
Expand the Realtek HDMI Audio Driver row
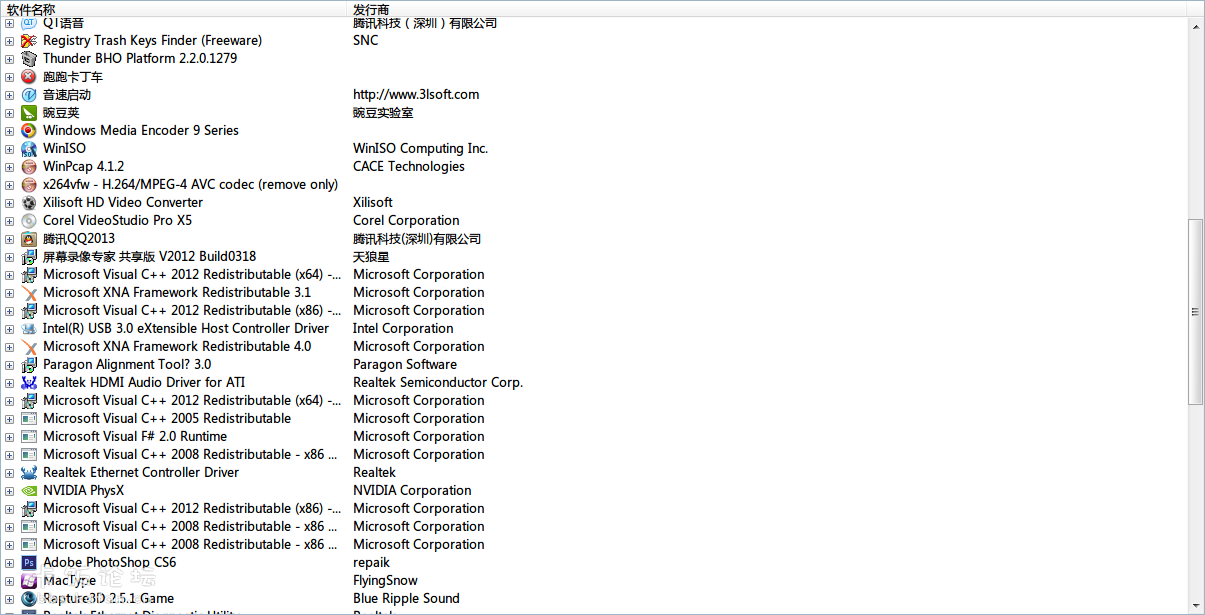pyautogui.click(x=10, y=383)
